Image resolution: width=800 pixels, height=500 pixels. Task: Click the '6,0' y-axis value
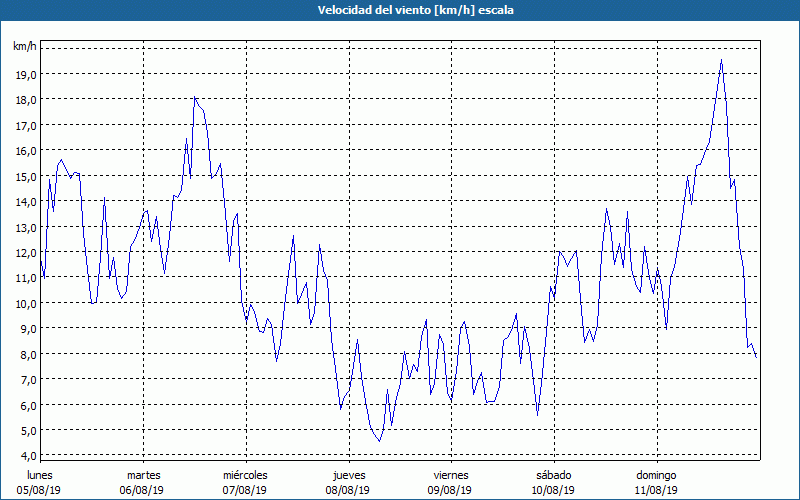tap(29, 405)
